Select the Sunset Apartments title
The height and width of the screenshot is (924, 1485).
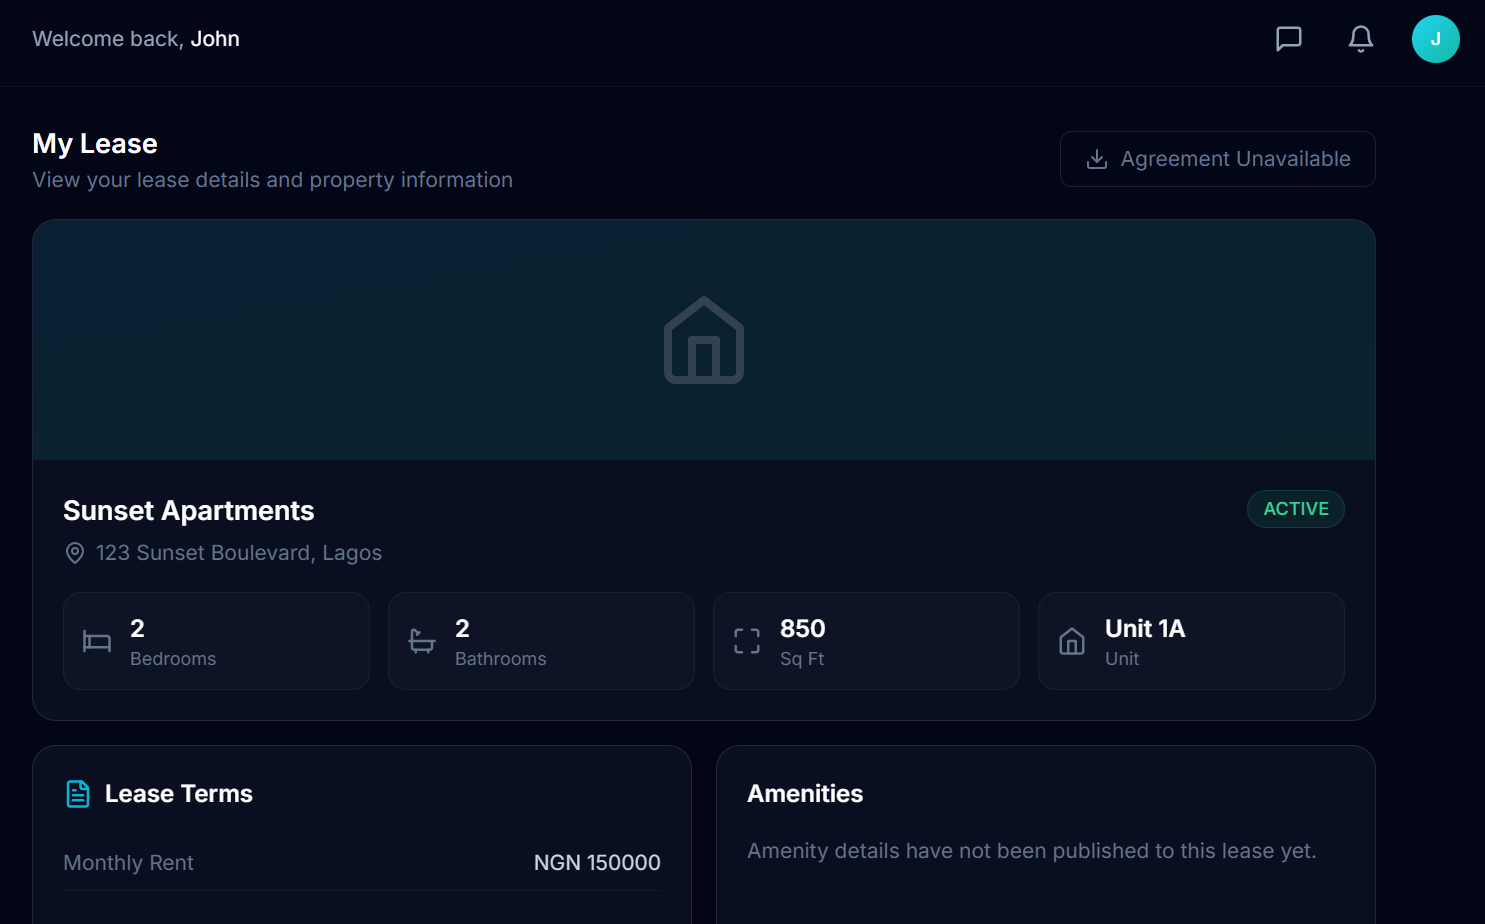click(189, 511)
